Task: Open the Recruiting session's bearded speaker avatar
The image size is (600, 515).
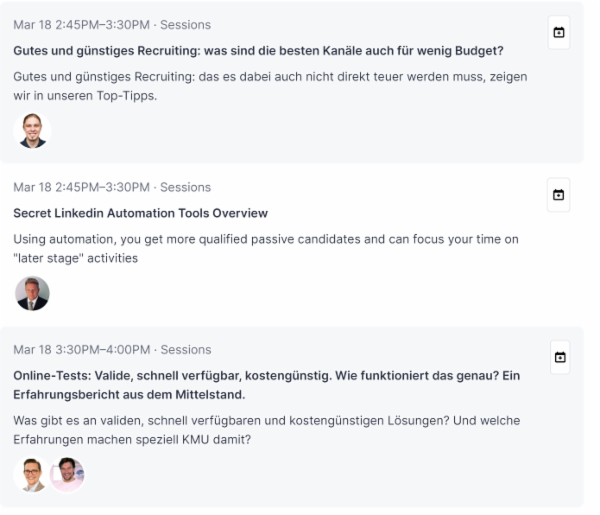Action: click(x=32, y=130)
